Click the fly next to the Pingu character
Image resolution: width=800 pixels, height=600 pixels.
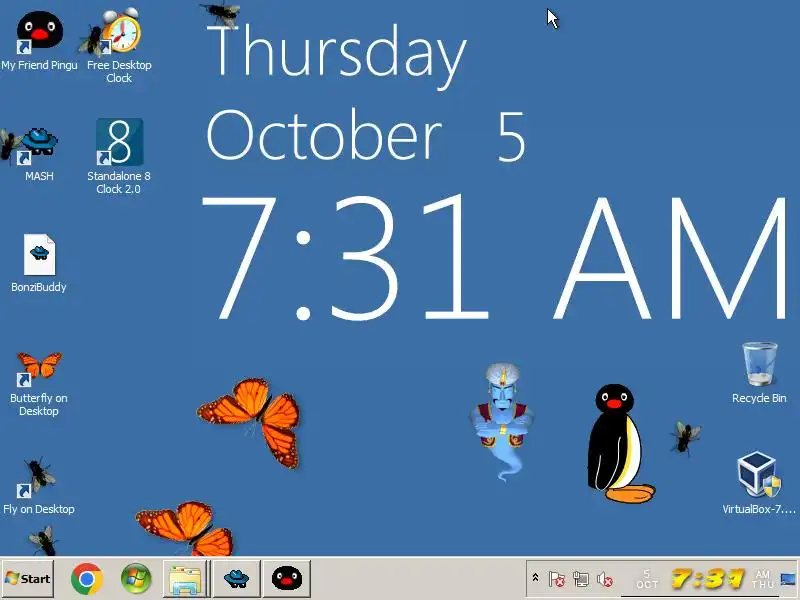(x=685, y=437)
